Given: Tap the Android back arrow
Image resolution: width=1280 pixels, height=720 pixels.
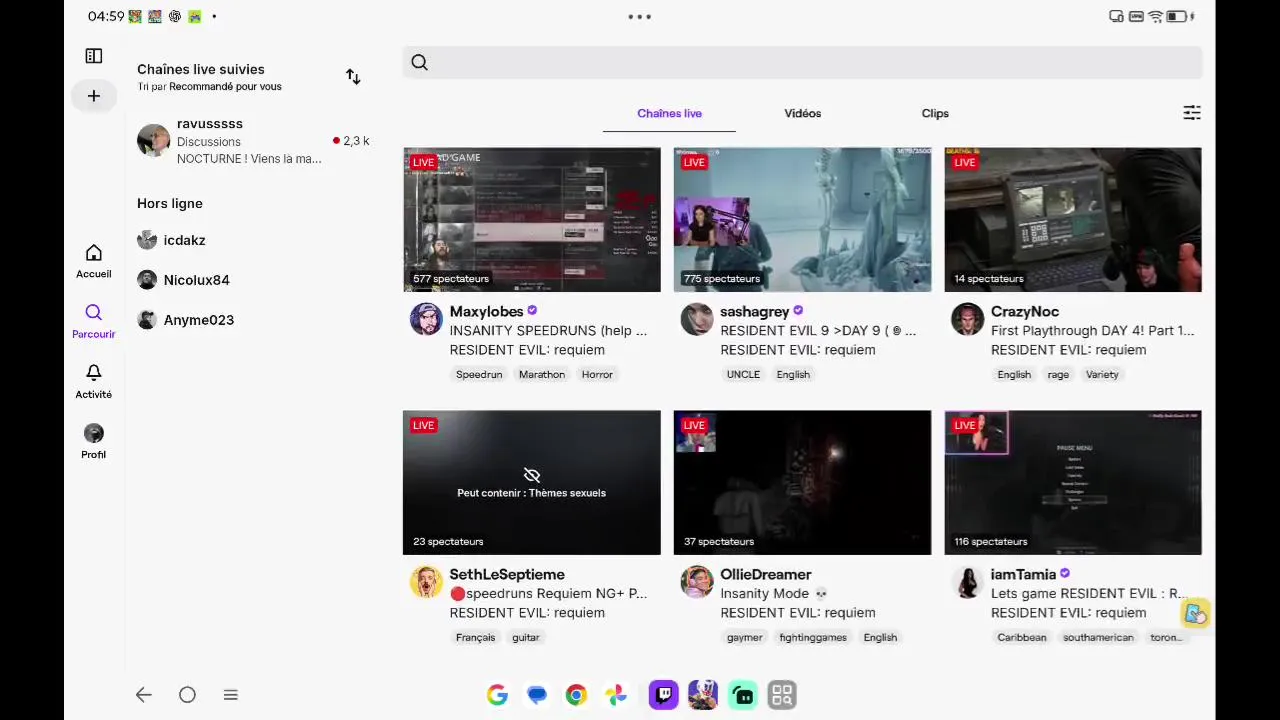Looking at the screenshot, I should coord(144,695).
